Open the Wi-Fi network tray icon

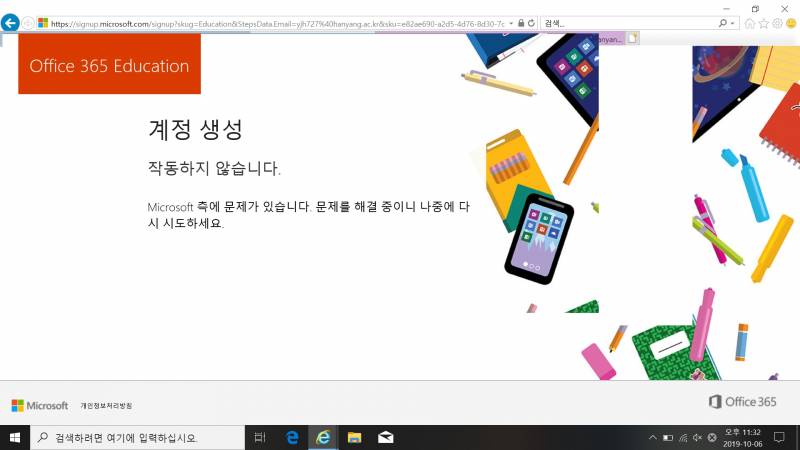coord(683,438)
